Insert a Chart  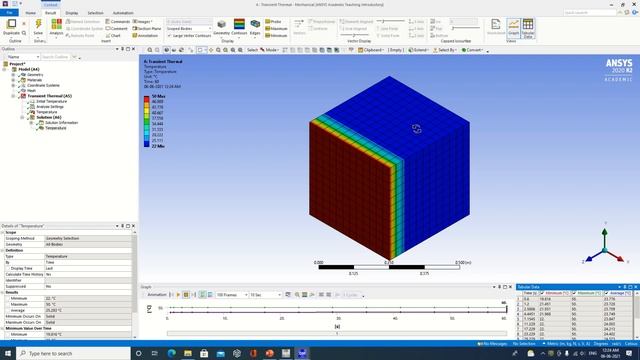coord(113,36)
